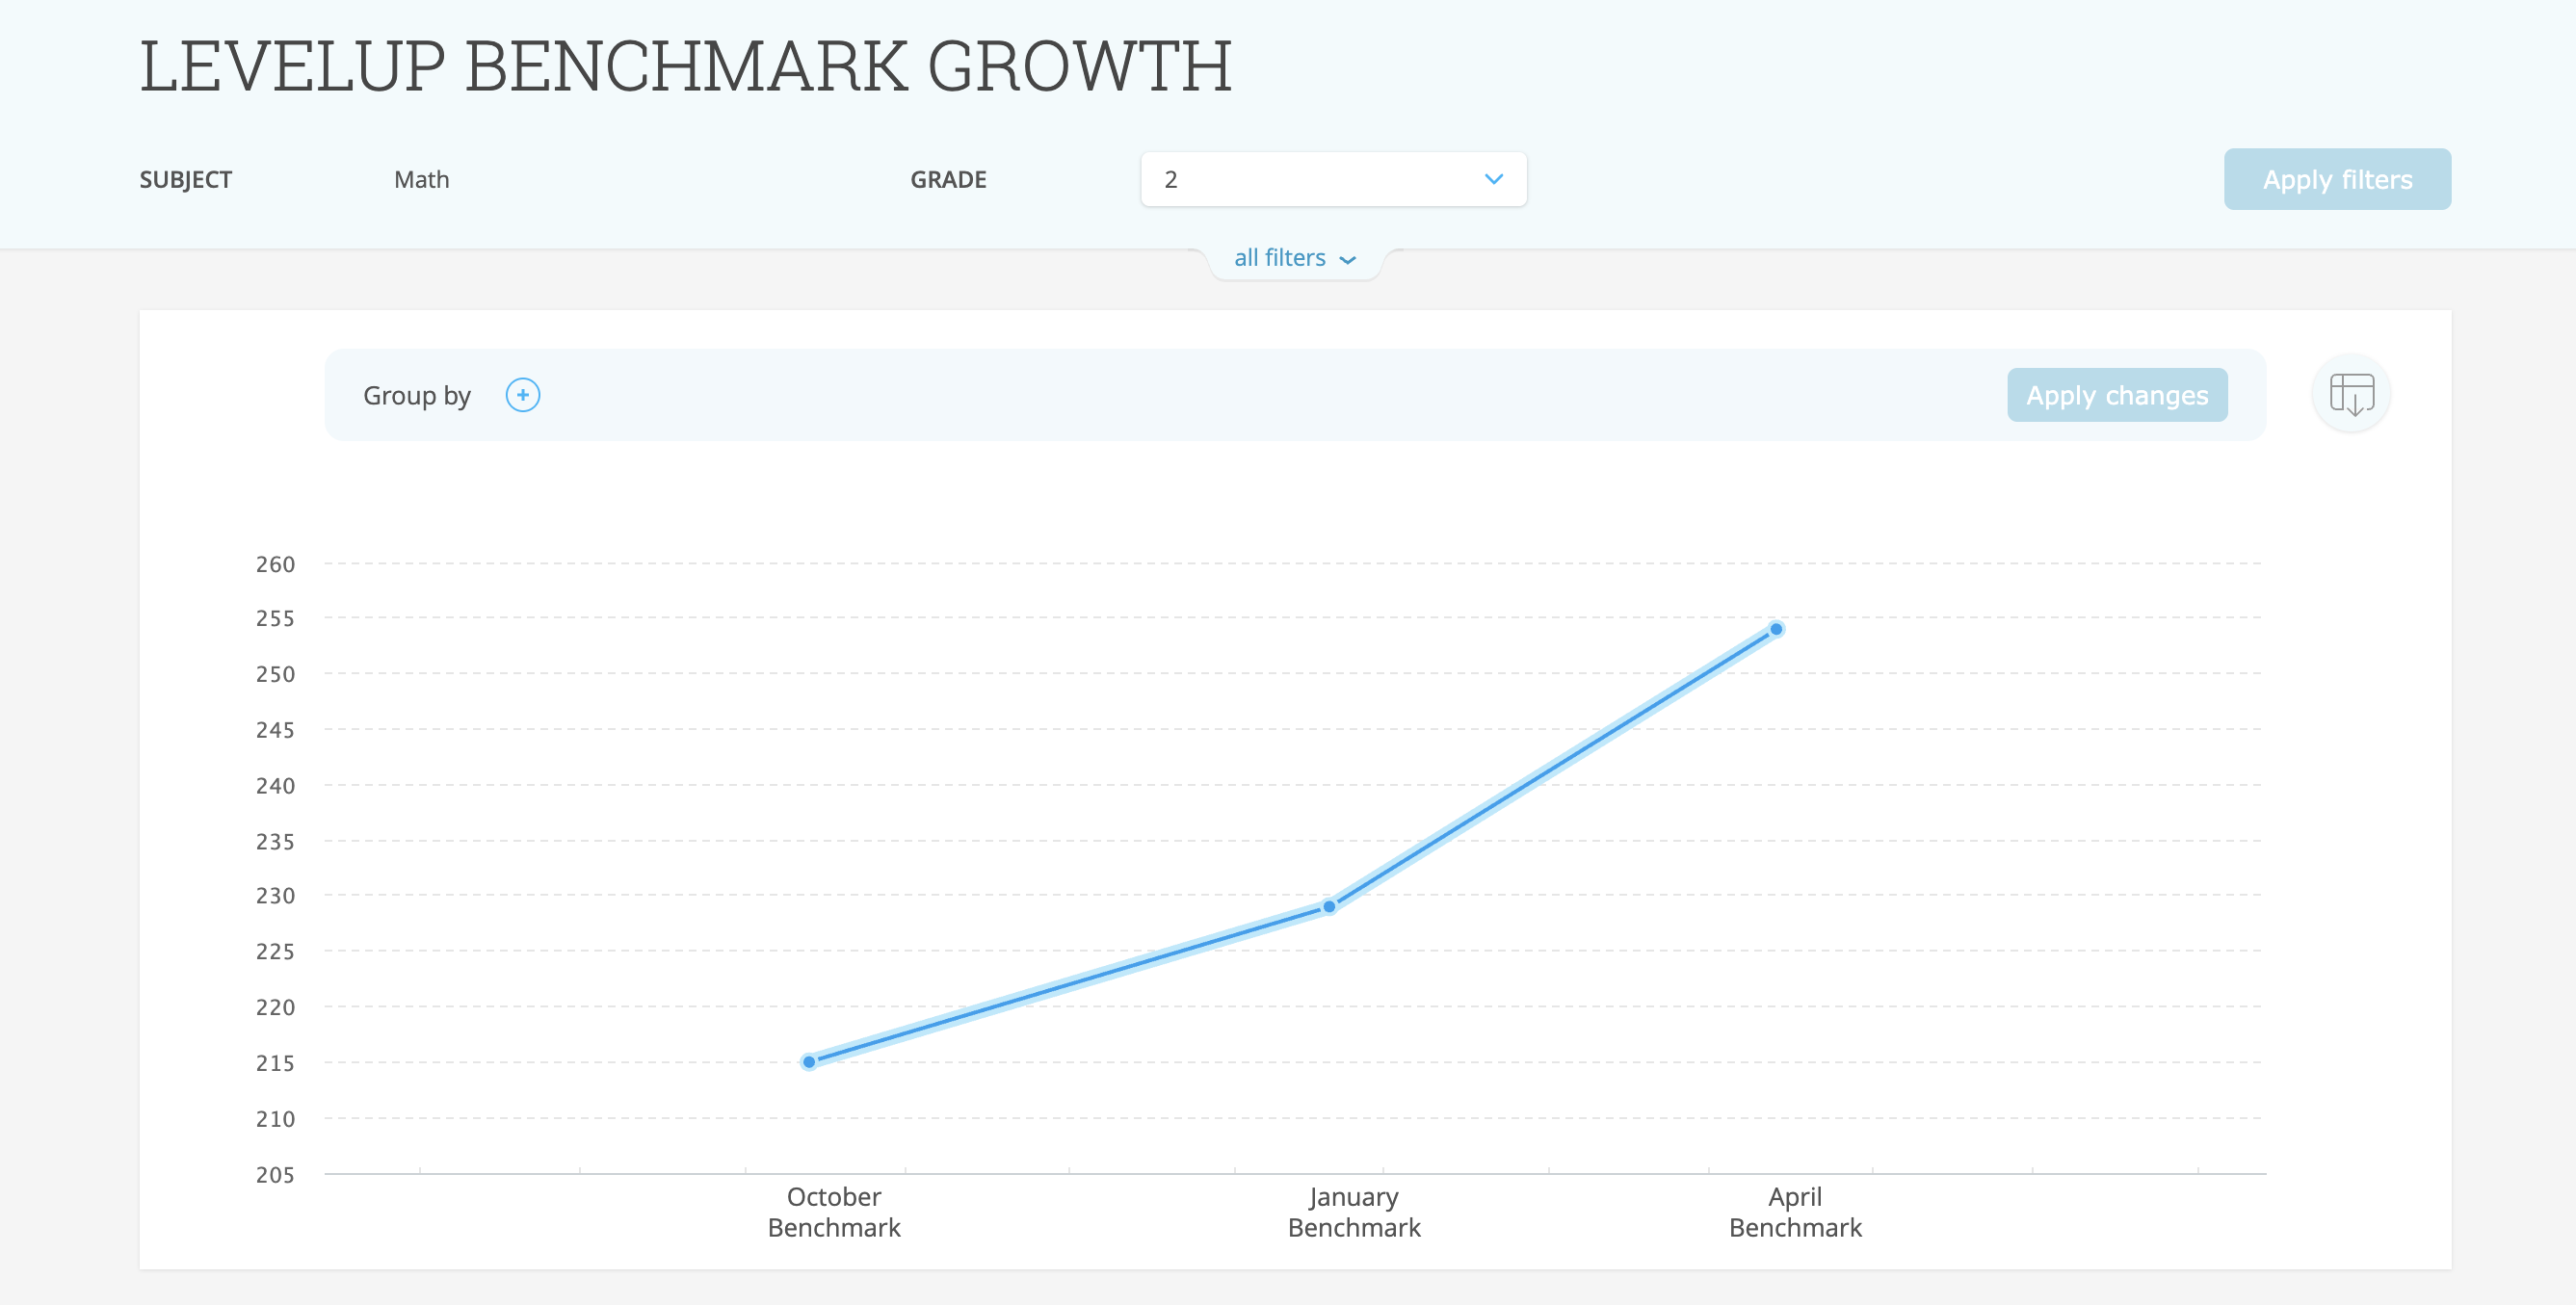This screenshot has width=2576, height=1305.
Task: Click the 260 y-axis value
Action: 275,564
